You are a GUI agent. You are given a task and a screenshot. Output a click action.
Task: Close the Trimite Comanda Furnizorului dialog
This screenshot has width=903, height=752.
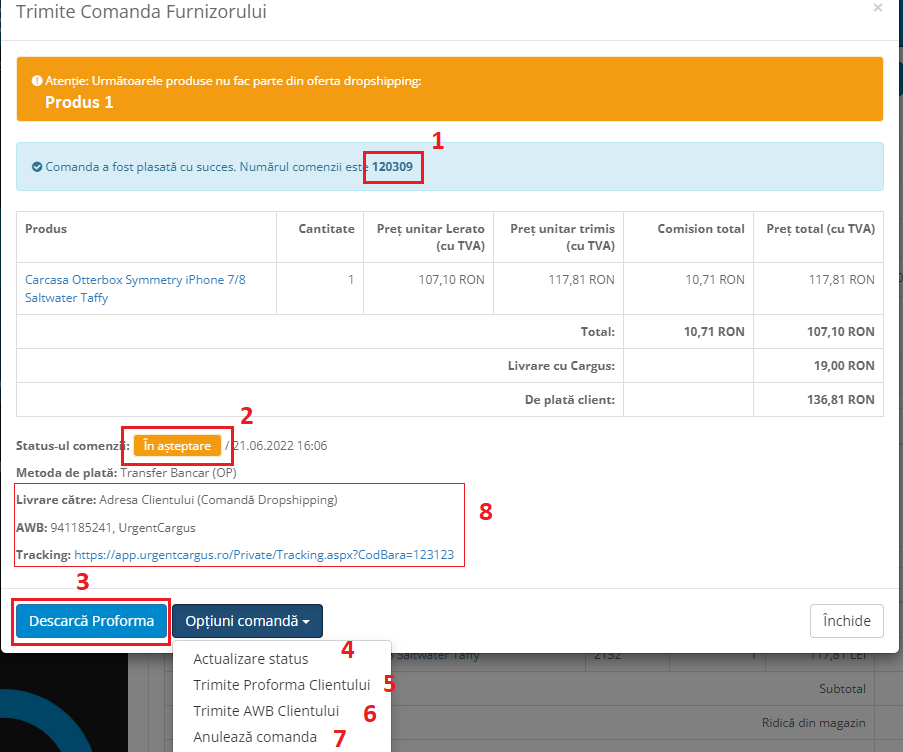(x=877, y=8)
